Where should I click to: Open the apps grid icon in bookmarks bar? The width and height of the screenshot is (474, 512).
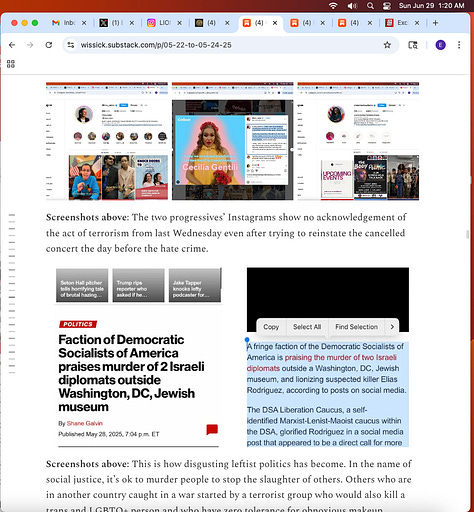[11, 64]
